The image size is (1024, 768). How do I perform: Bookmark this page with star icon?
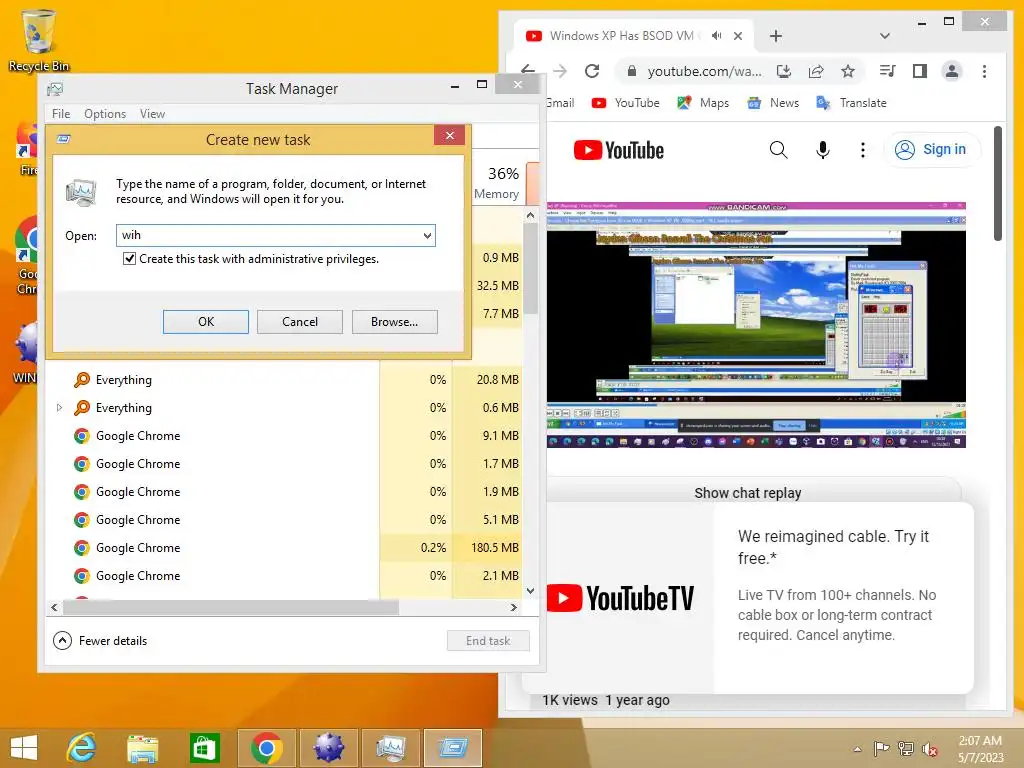pos(848,71)
